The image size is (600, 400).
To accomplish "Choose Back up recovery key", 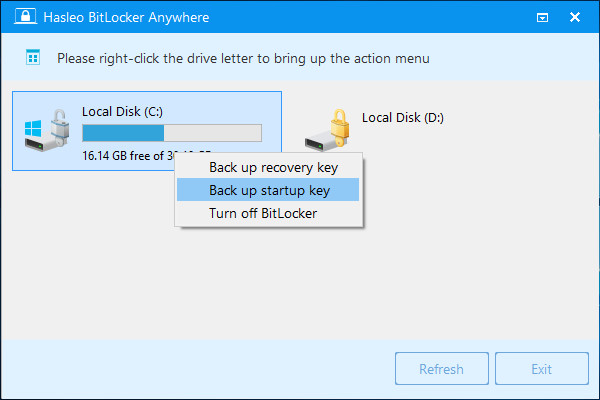I will point(268,167).
